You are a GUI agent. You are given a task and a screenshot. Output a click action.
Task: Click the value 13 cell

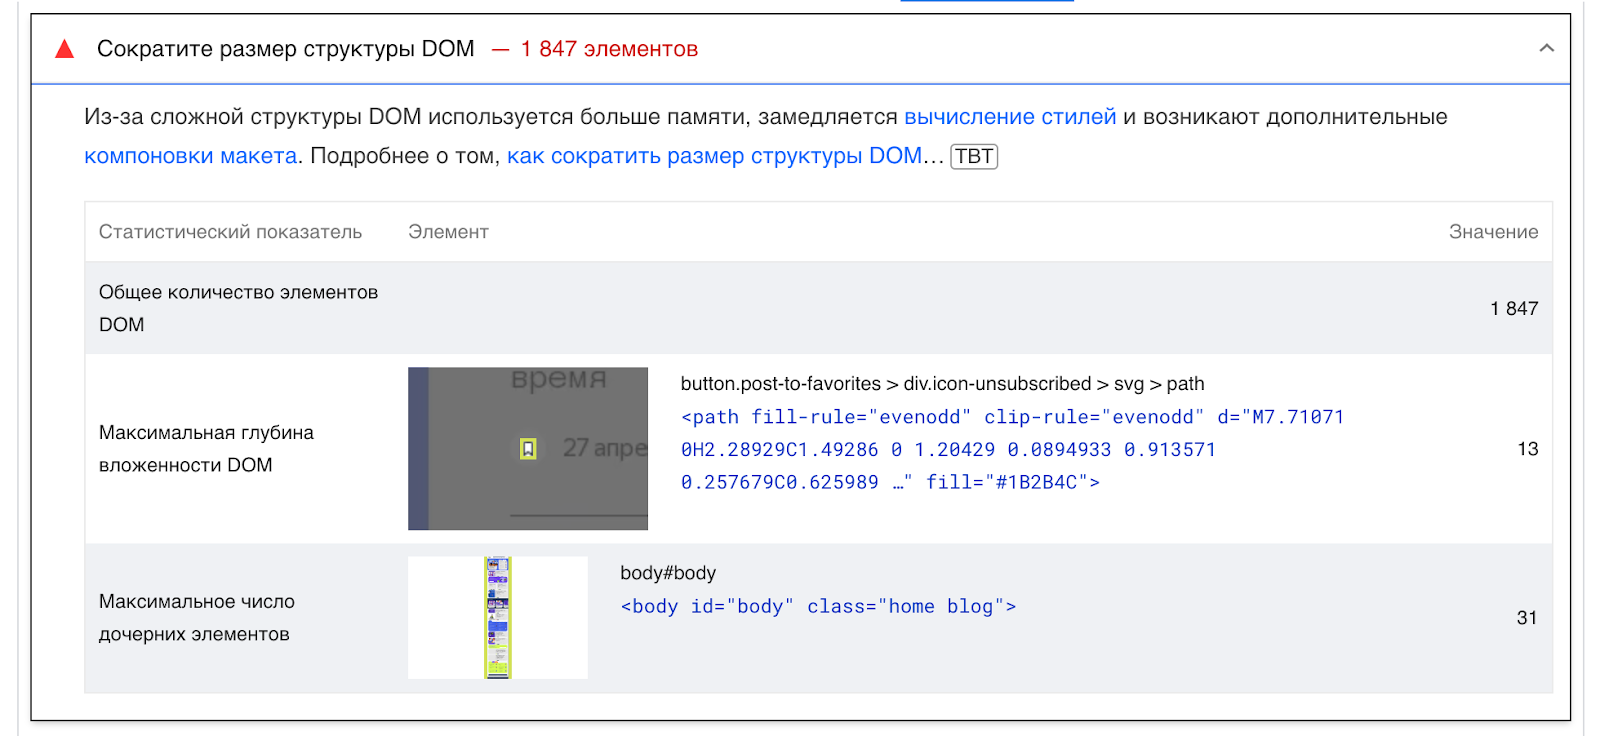coord(1527,449)
